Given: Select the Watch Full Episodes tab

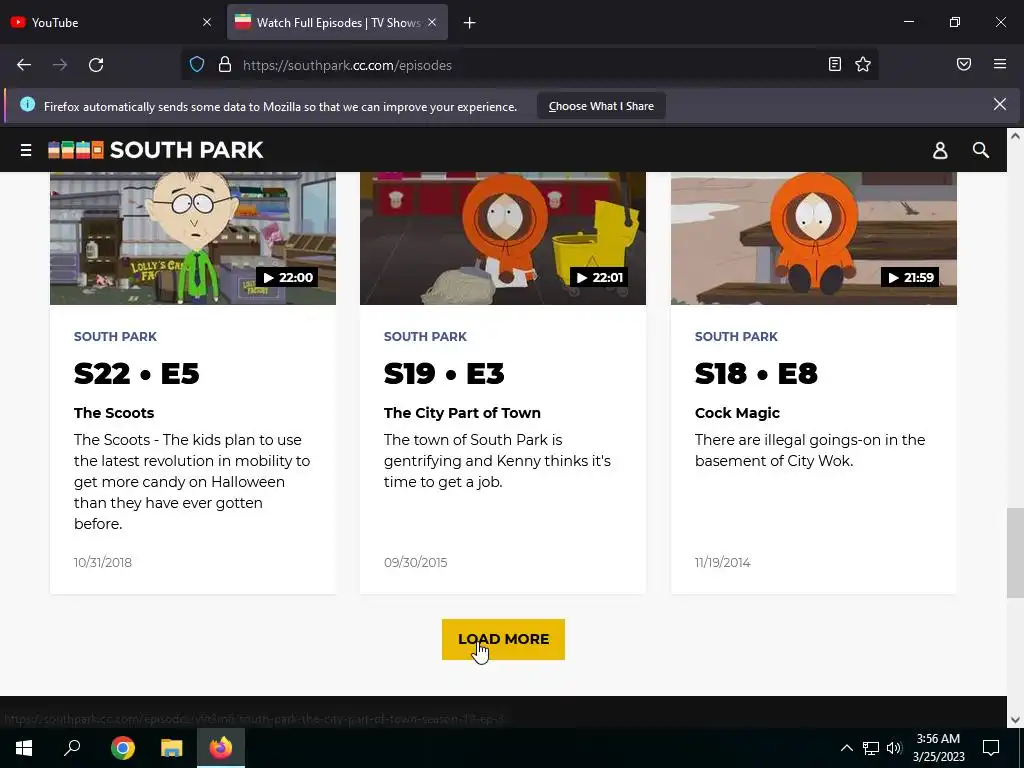Looking at the screenshot, I should coord(337,22).
